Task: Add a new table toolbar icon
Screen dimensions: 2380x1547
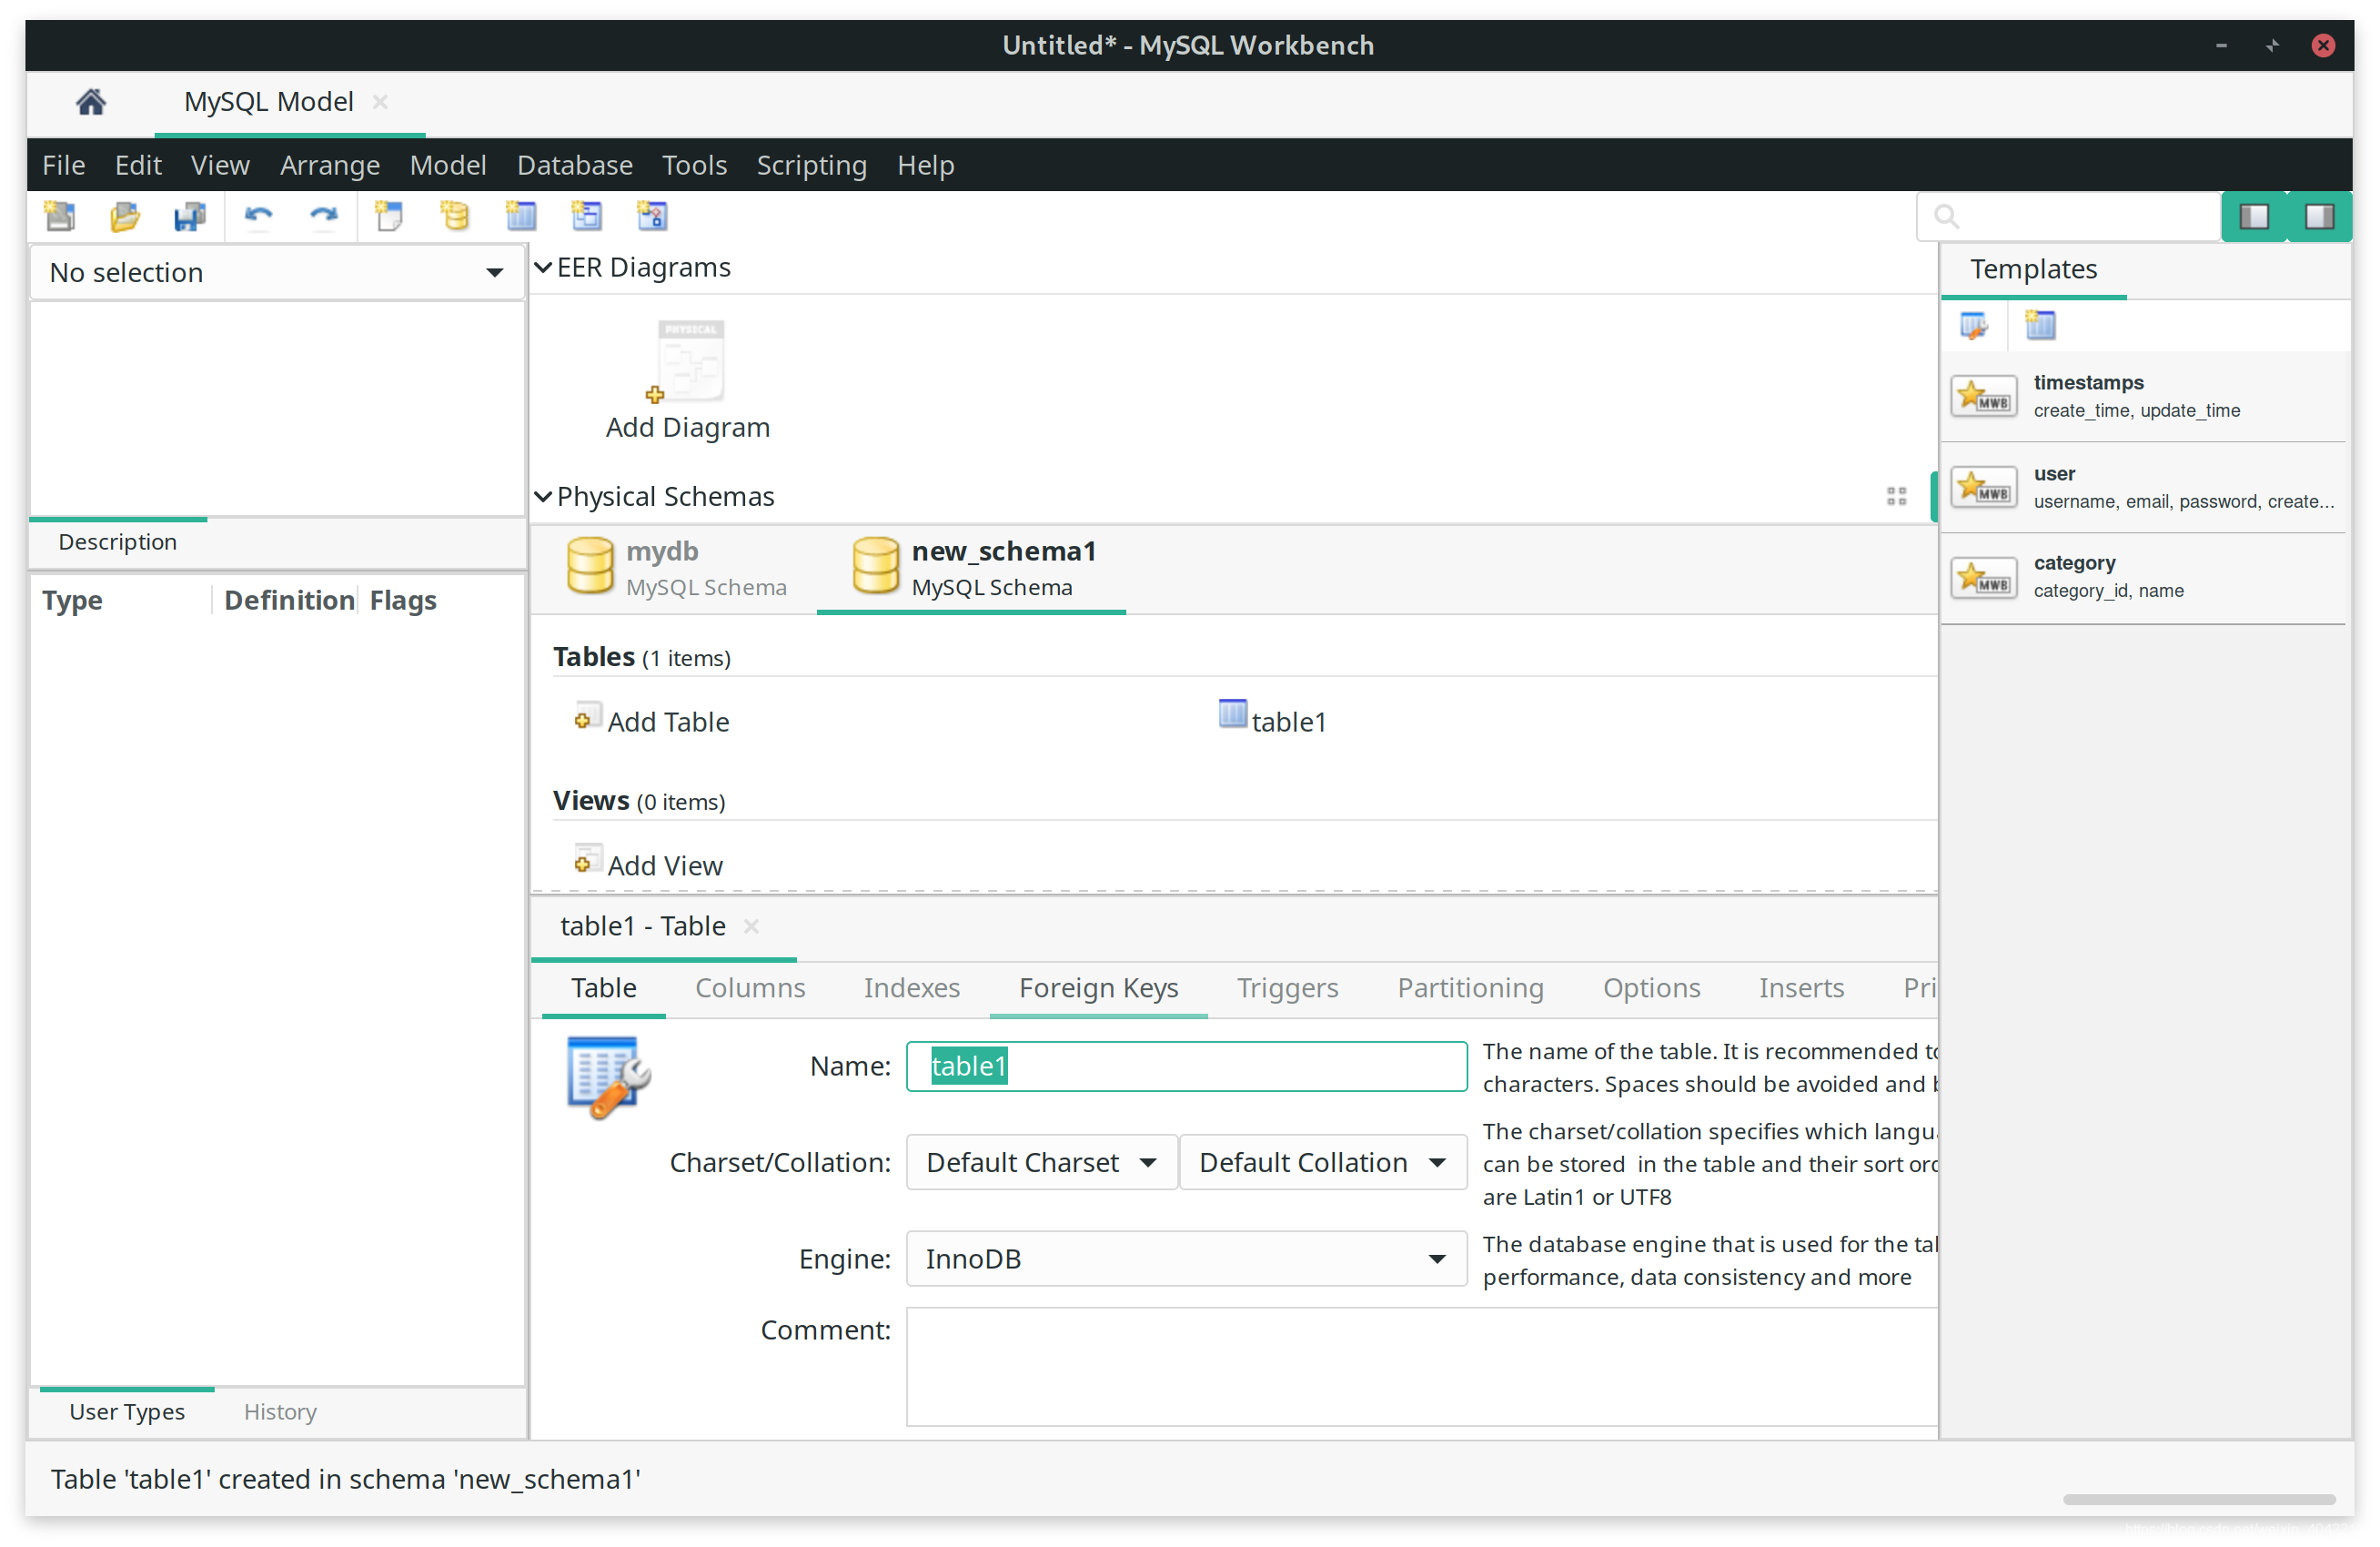Action: 521,216
